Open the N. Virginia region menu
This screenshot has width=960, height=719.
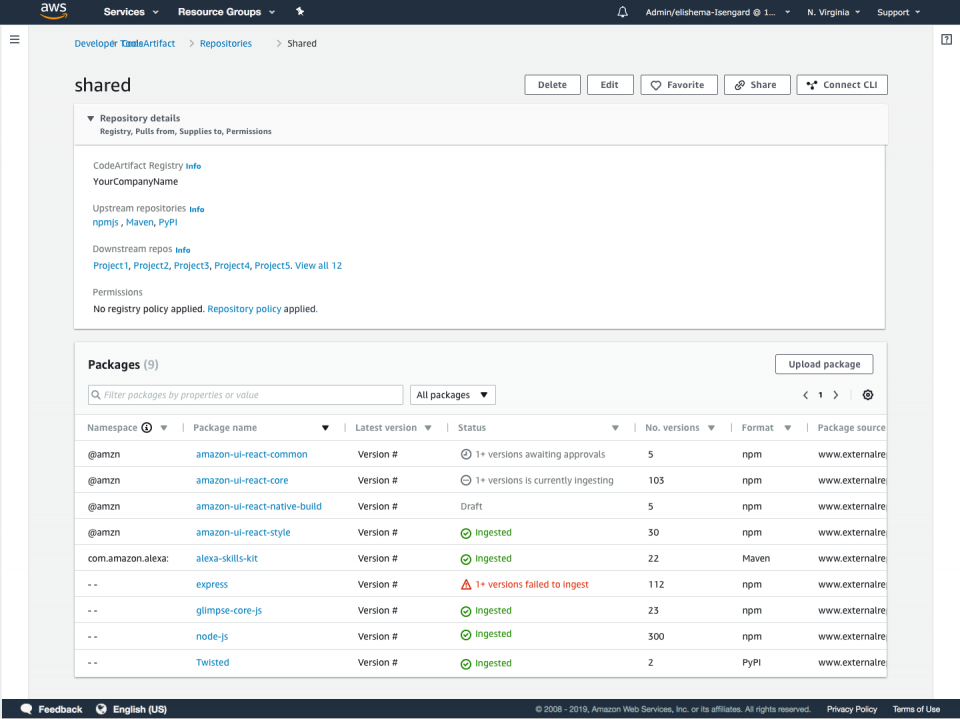pos(833,12)
